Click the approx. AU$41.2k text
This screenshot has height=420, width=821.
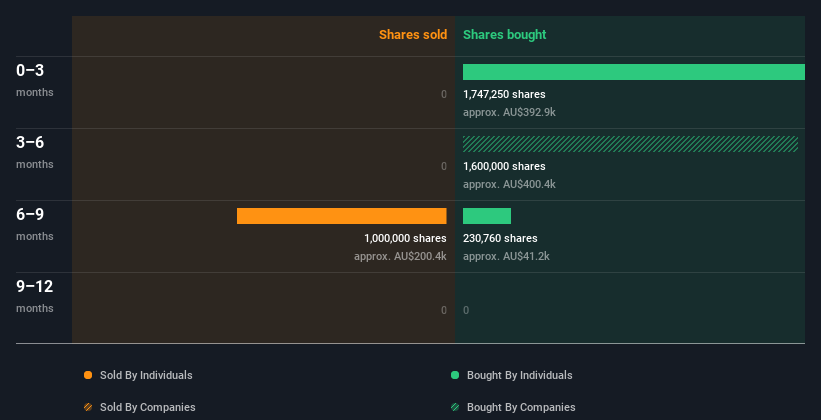[x=506, y=256]
